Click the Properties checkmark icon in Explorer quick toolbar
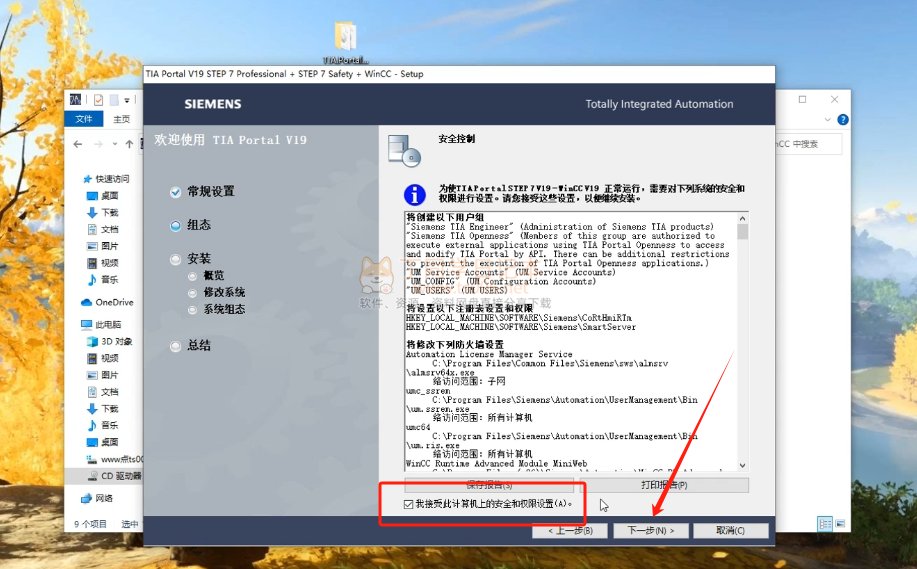Screen dimensions: 917x569 pyautogui.click(x=98, y=100)
